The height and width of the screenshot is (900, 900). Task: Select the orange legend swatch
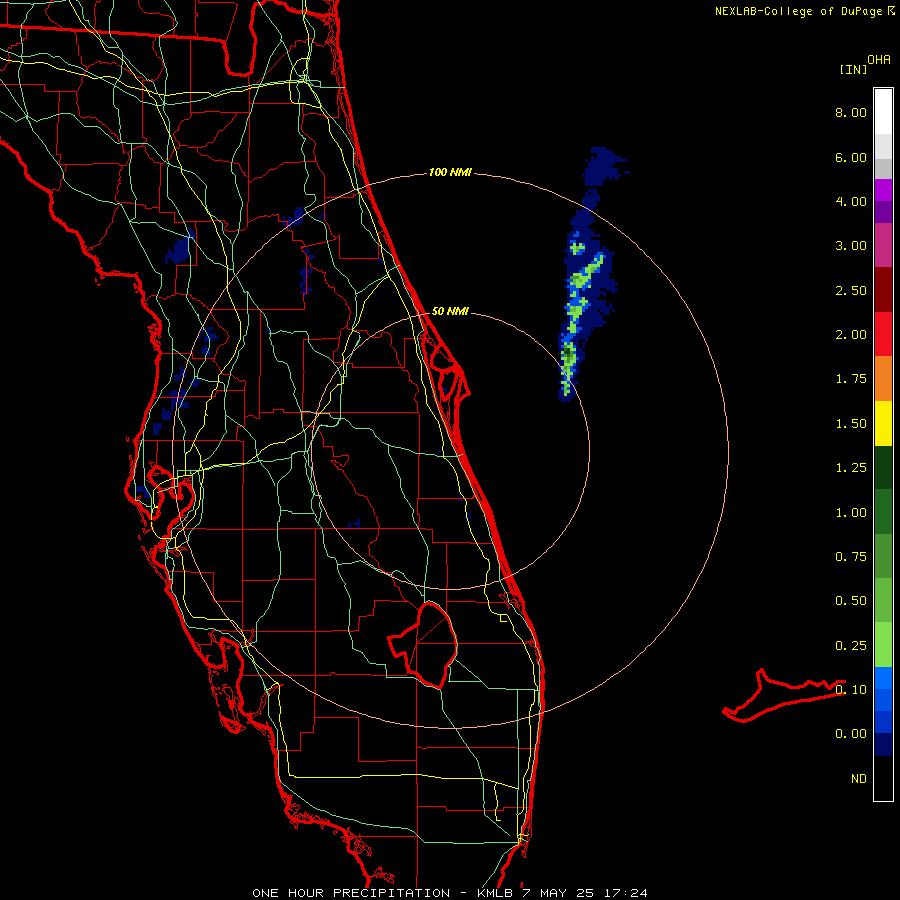[x=883, y=378]
